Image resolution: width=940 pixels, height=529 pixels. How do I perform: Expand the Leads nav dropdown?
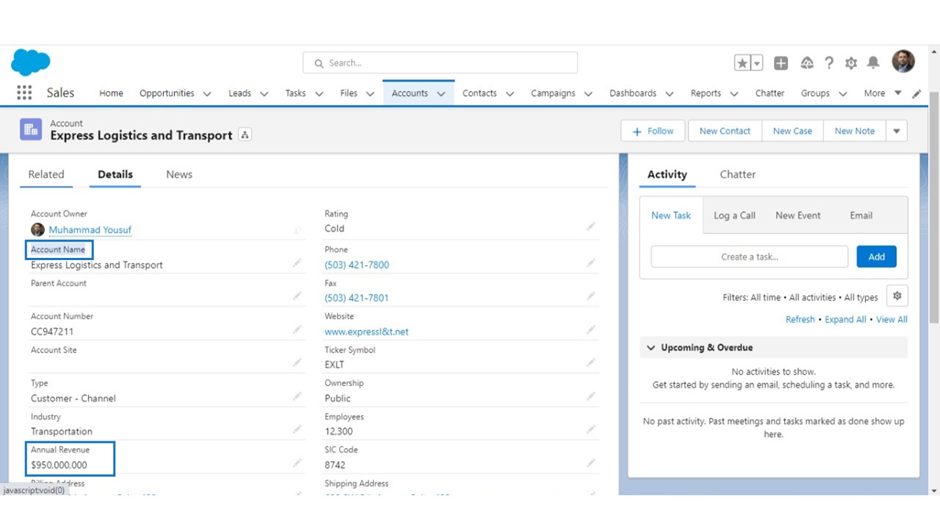[x=264, y=94]
